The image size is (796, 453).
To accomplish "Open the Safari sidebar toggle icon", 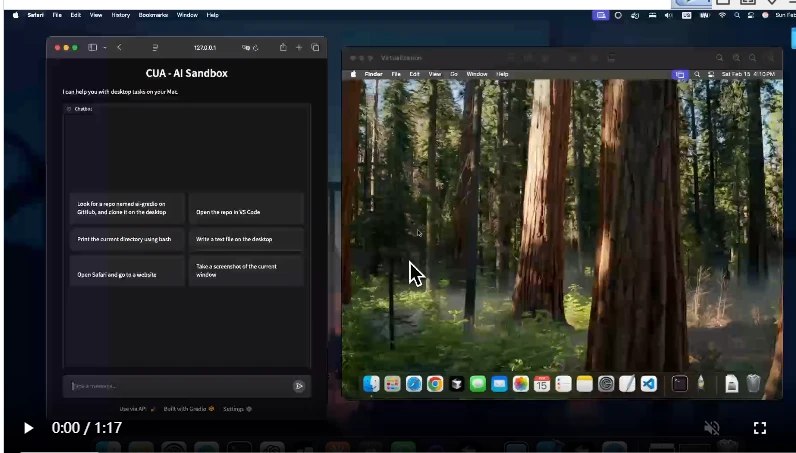I will pyautogui.click(x=92, y=47).
